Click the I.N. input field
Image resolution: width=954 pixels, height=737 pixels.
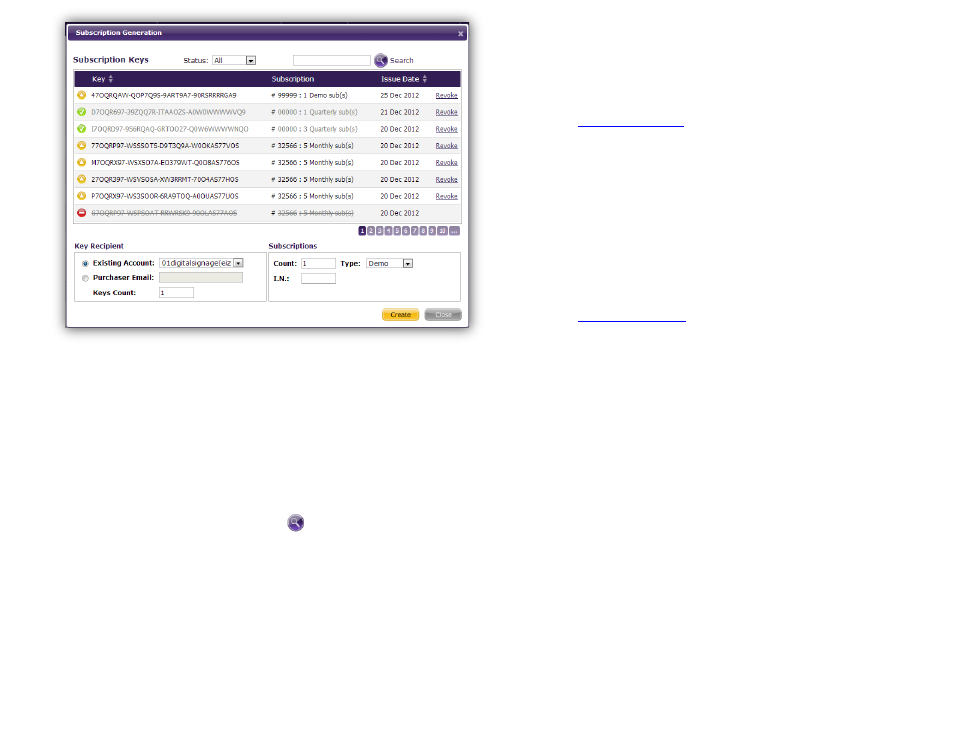(318, 278)
